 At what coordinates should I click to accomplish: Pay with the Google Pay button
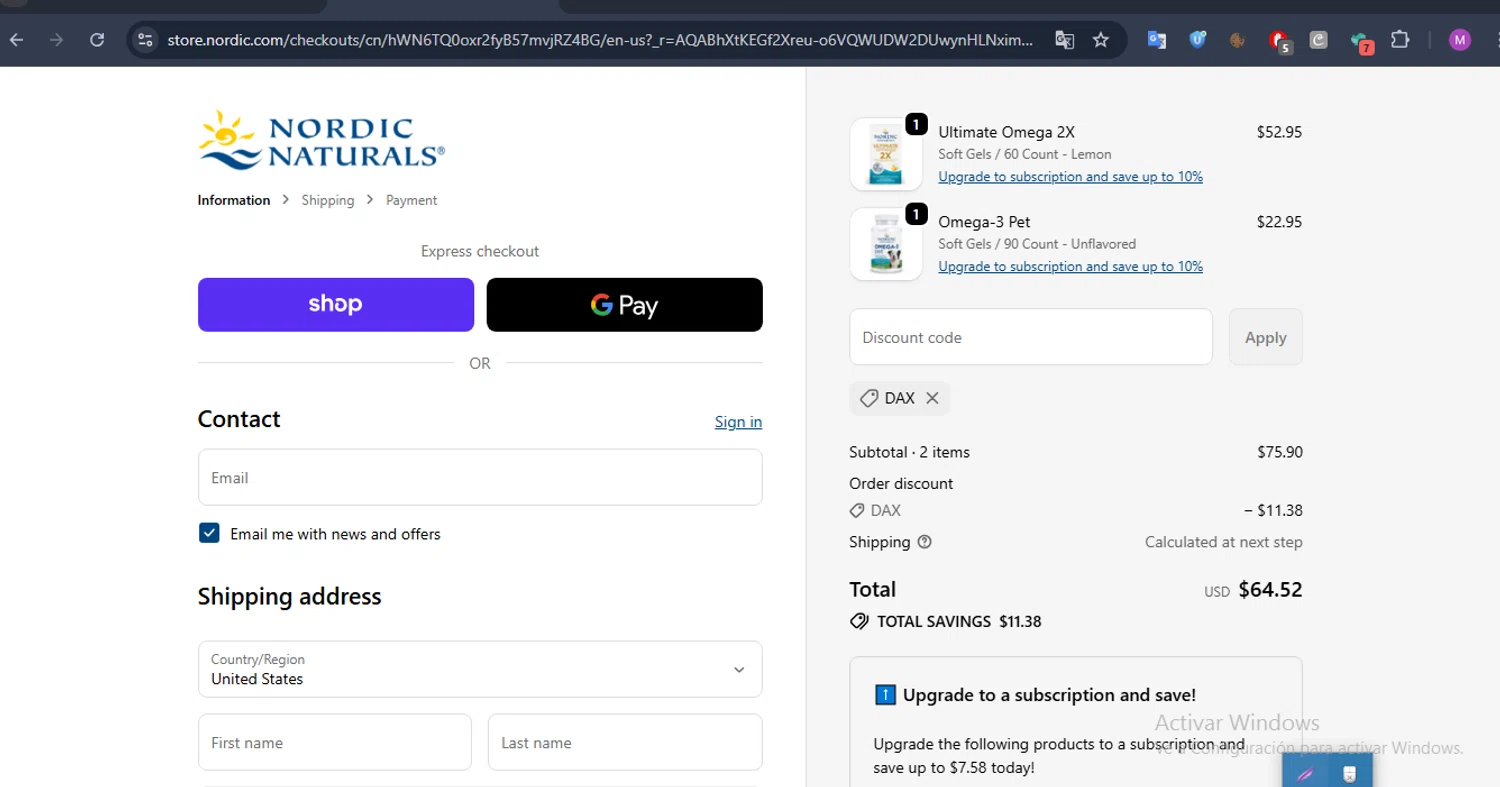[x=625, y=304]
